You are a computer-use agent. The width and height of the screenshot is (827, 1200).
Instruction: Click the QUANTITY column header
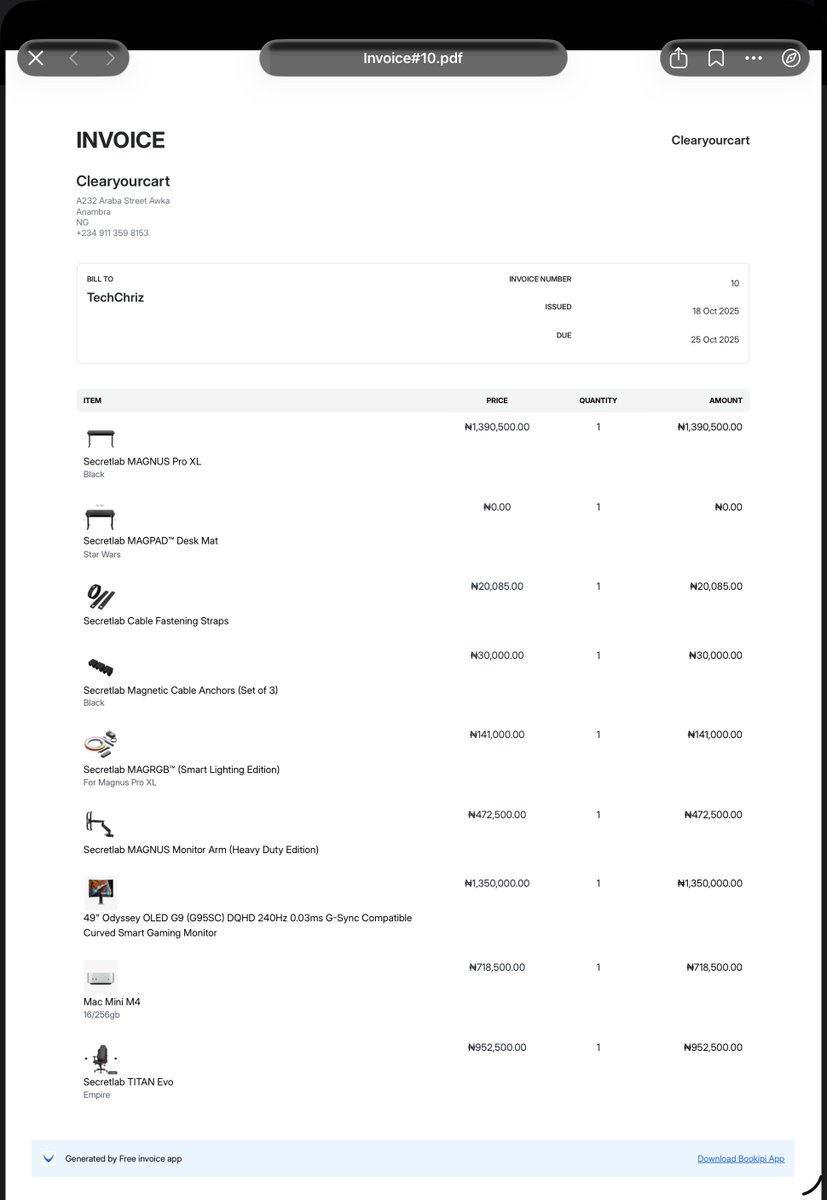pos(598,400)
